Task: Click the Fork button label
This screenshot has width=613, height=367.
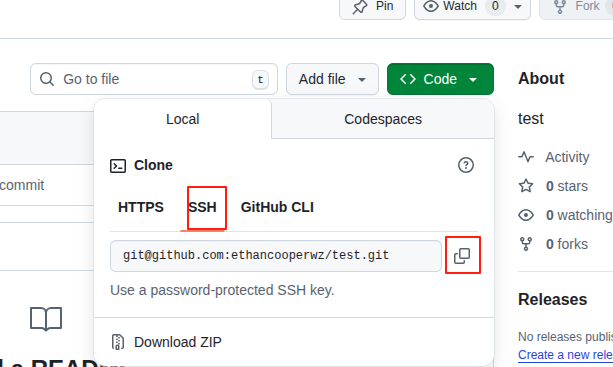Action: coord(587,6)
